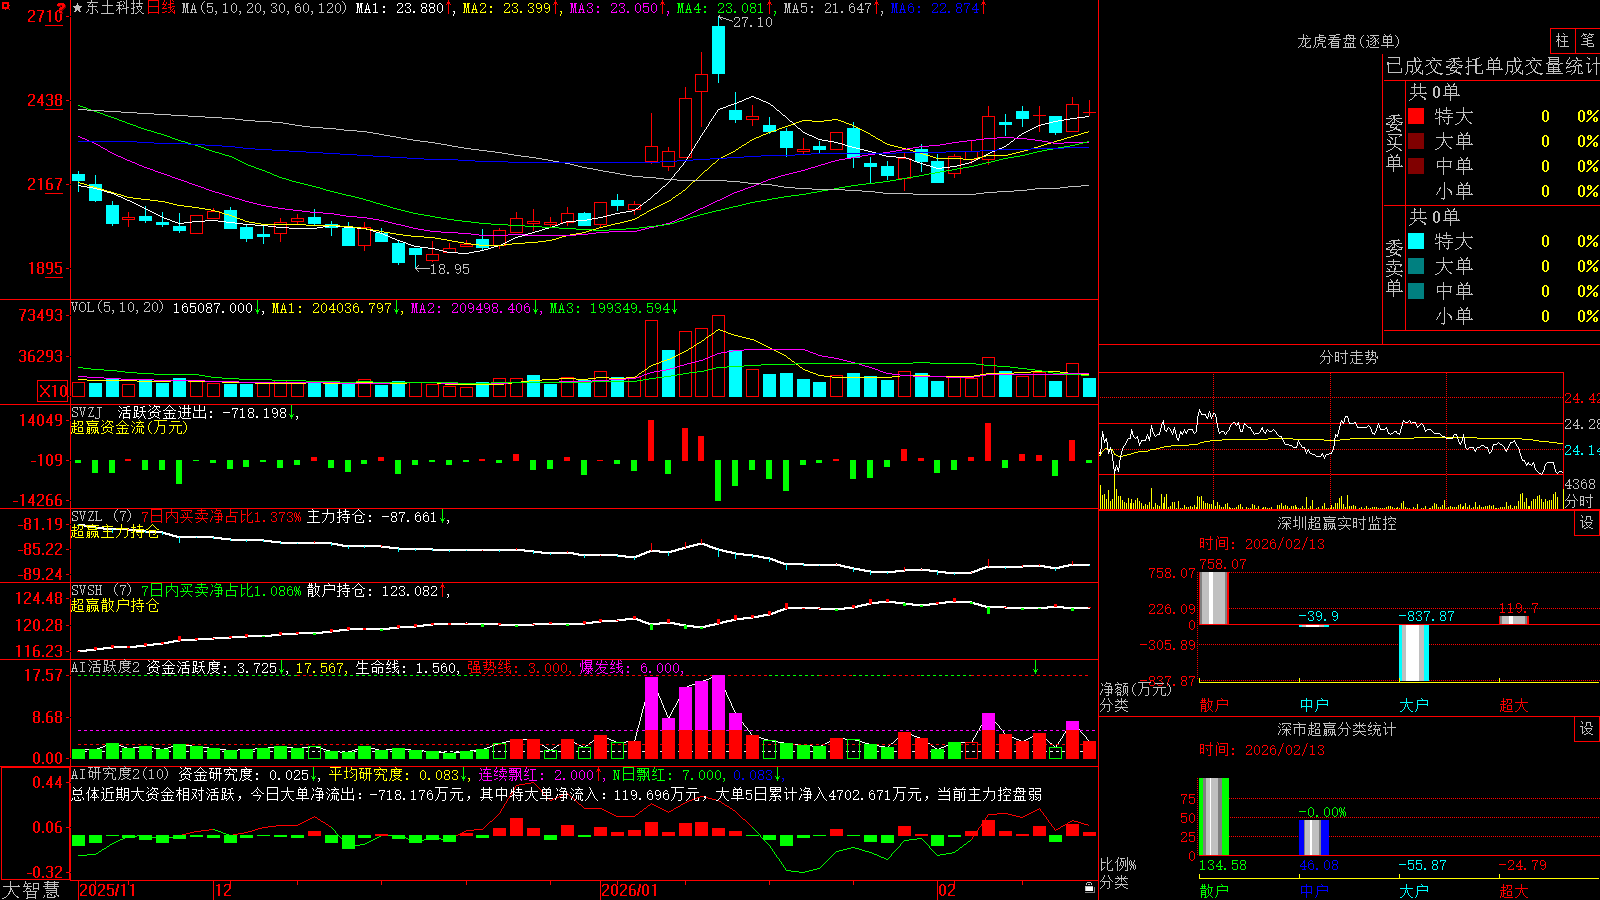The image size is (1600, 900).
Task: Click the star icon before 东土科技
Action: point(78,8)
